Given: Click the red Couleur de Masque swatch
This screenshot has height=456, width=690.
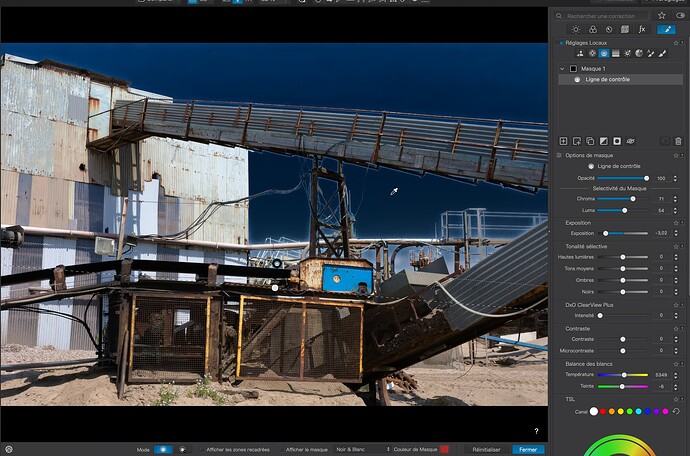Looking at the screenshot, I should point(444,449).
